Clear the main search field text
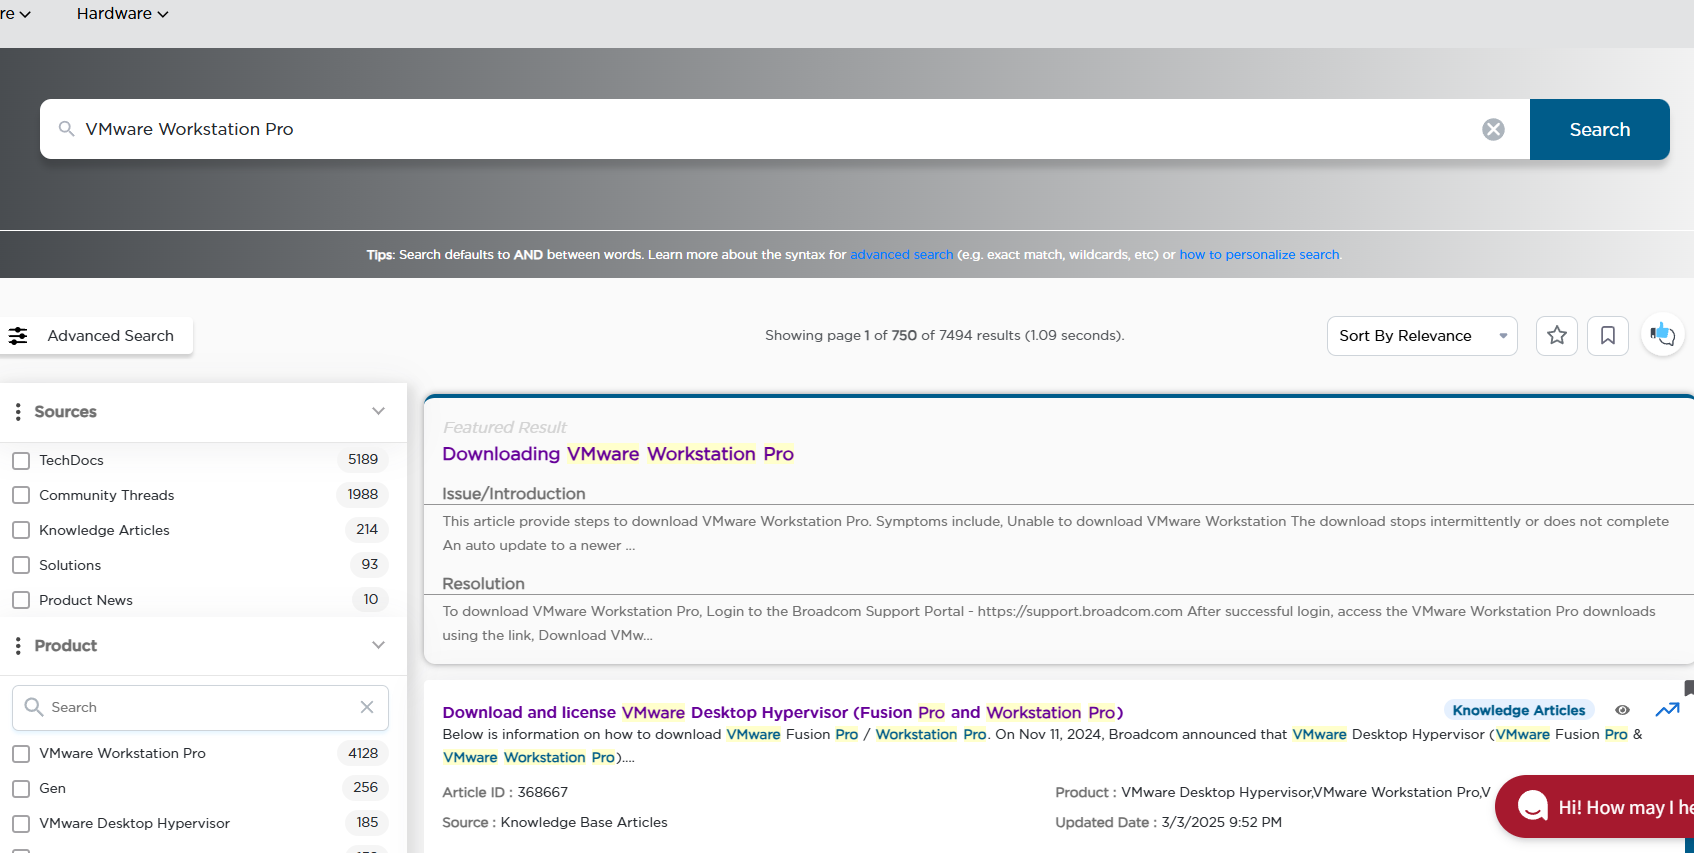 [x=1493, y=129]
